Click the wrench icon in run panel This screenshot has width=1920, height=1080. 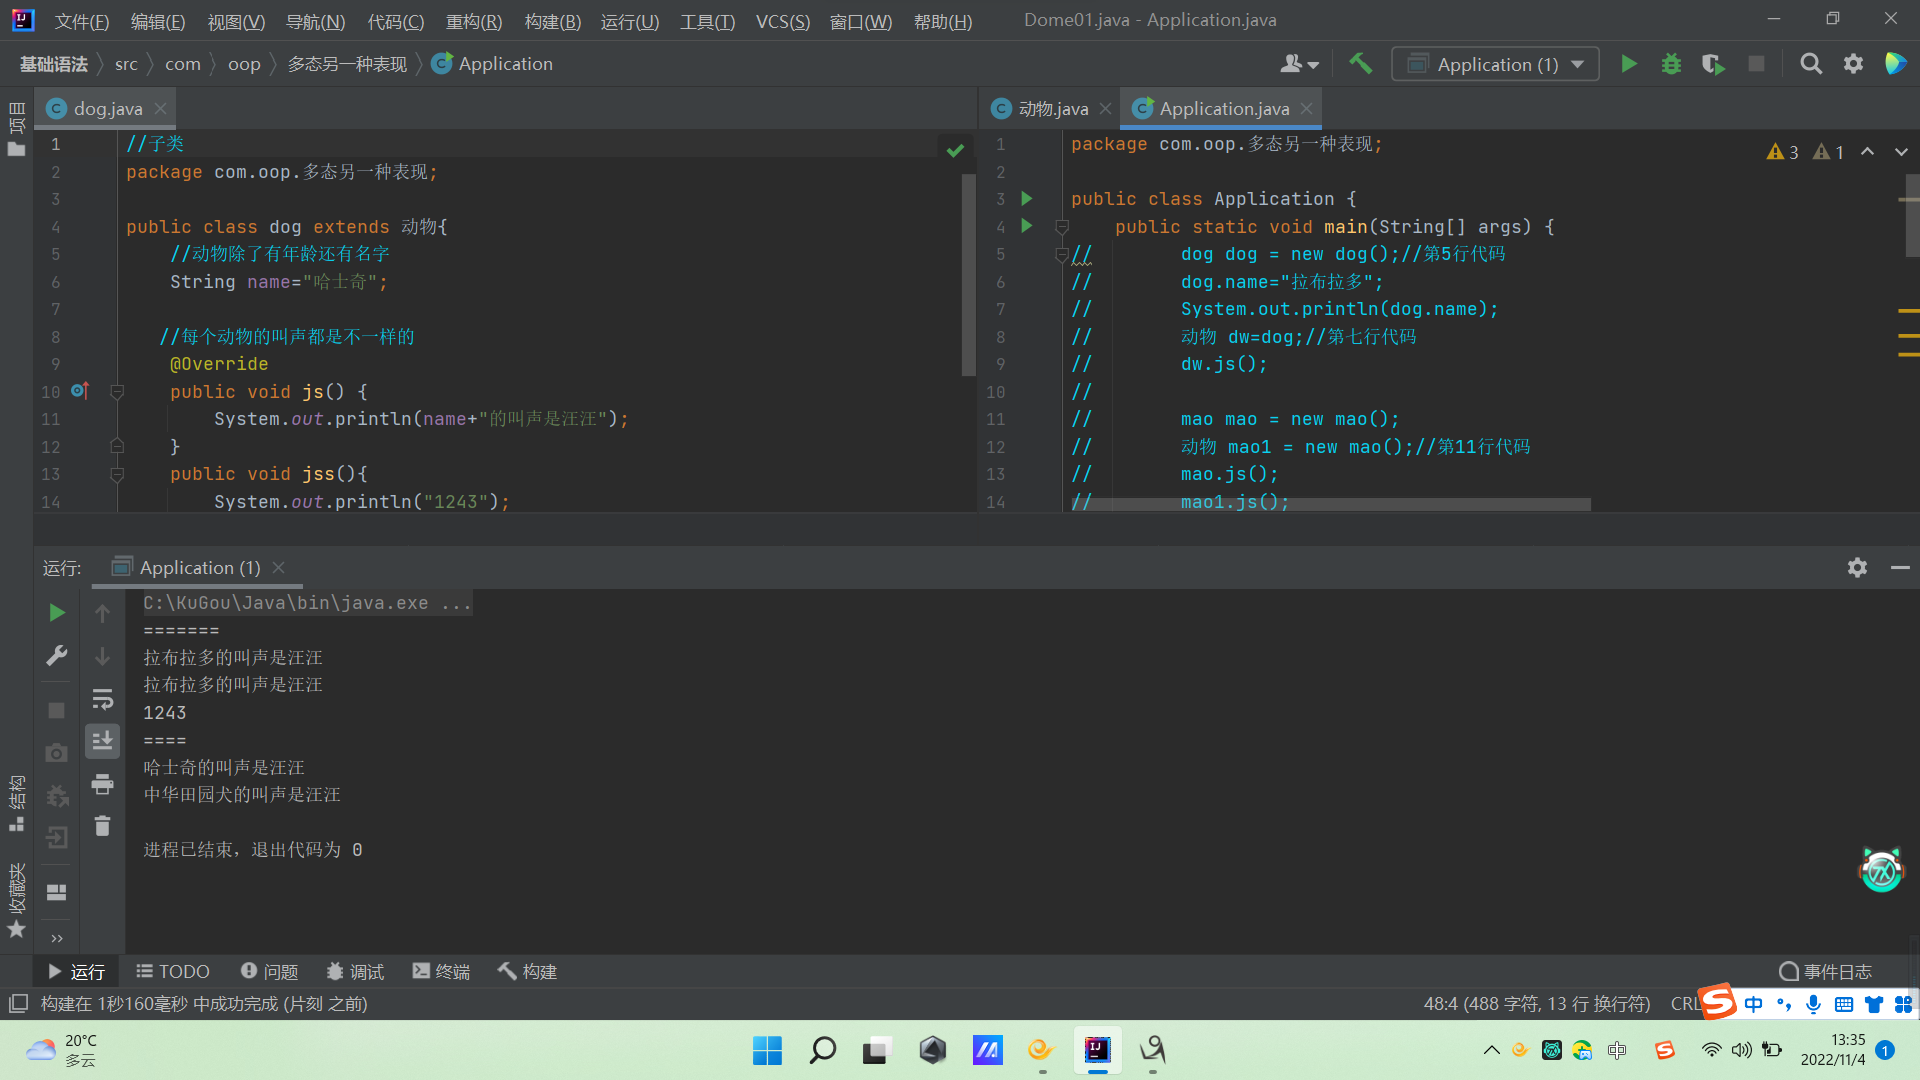click(x=57, y=656)
